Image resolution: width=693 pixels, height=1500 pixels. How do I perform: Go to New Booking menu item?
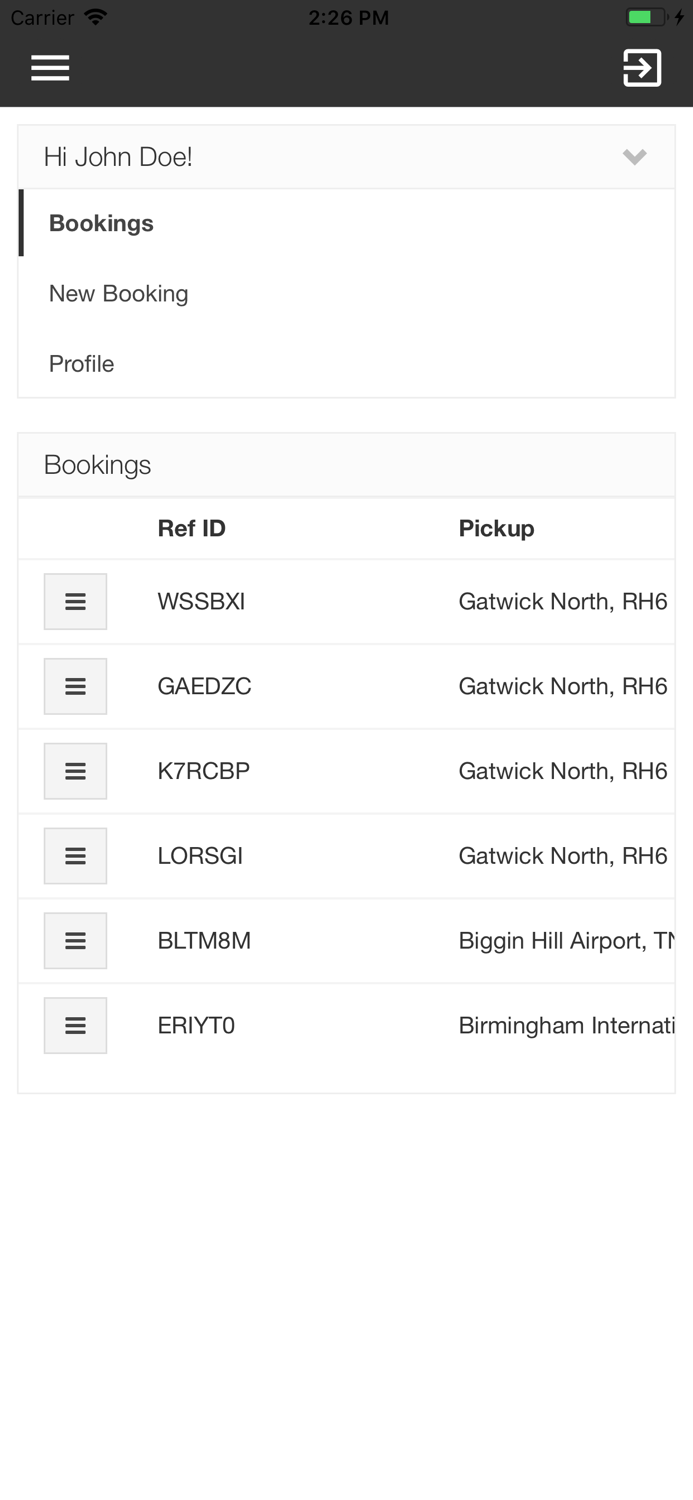point(118,293)
